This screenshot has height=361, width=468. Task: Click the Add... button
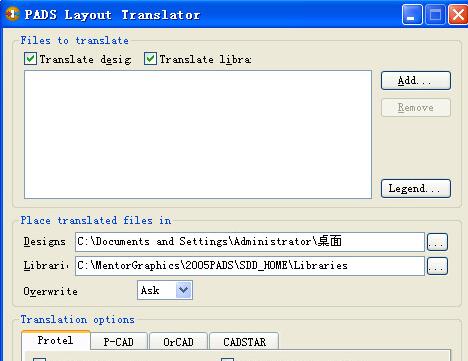pos(416,80)
